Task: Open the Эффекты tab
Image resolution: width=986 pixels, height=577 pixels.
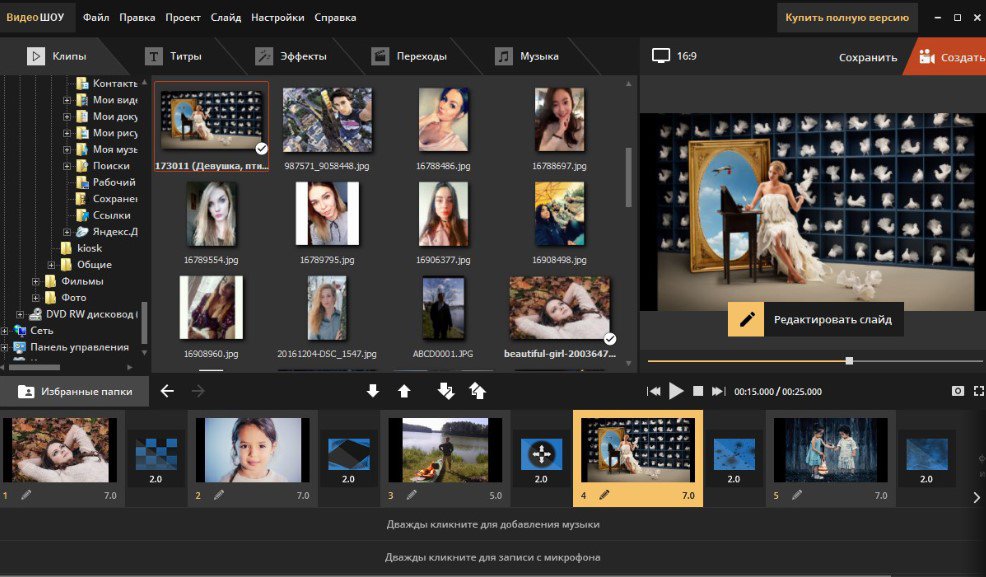Action: (x=291, y=57)
